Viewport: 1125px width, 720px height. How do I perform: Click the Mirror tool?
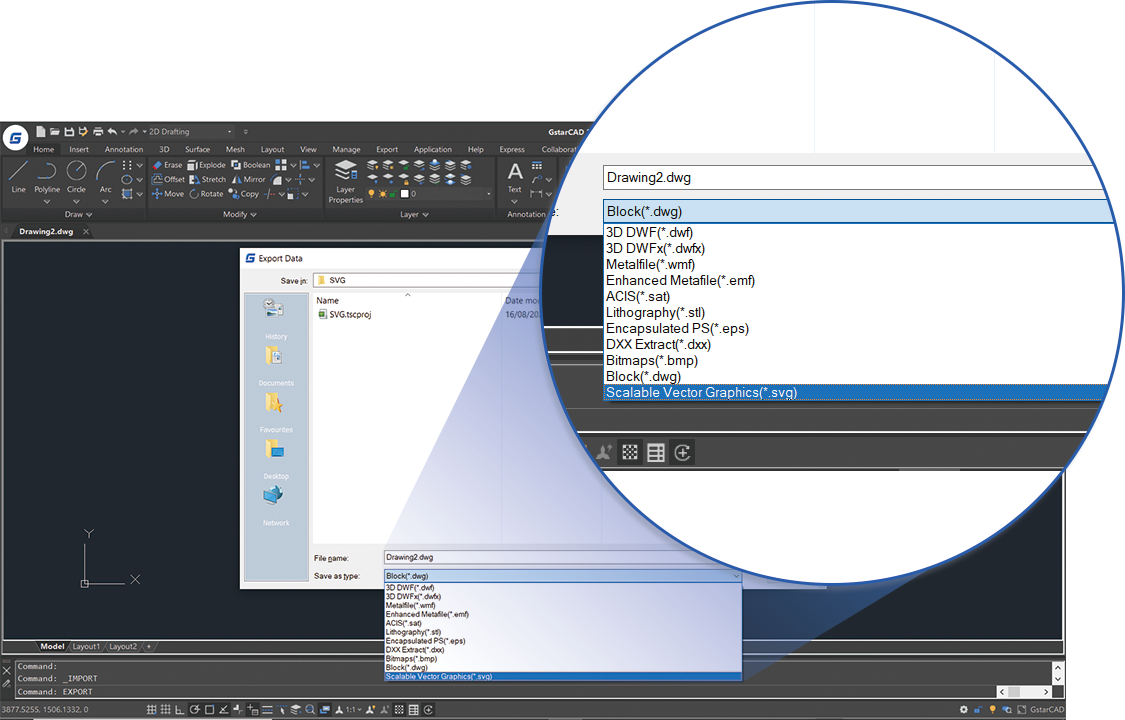[x=248, y=179]
